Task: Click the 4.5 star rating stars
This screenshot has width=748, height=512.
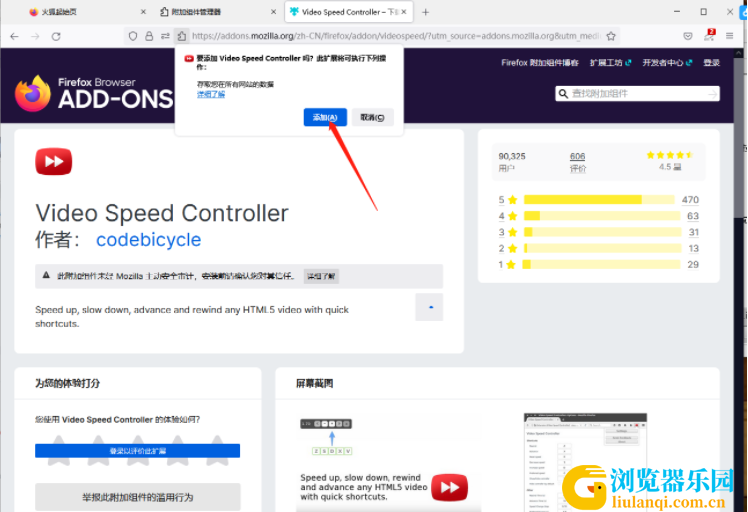Action: point(670,155)
